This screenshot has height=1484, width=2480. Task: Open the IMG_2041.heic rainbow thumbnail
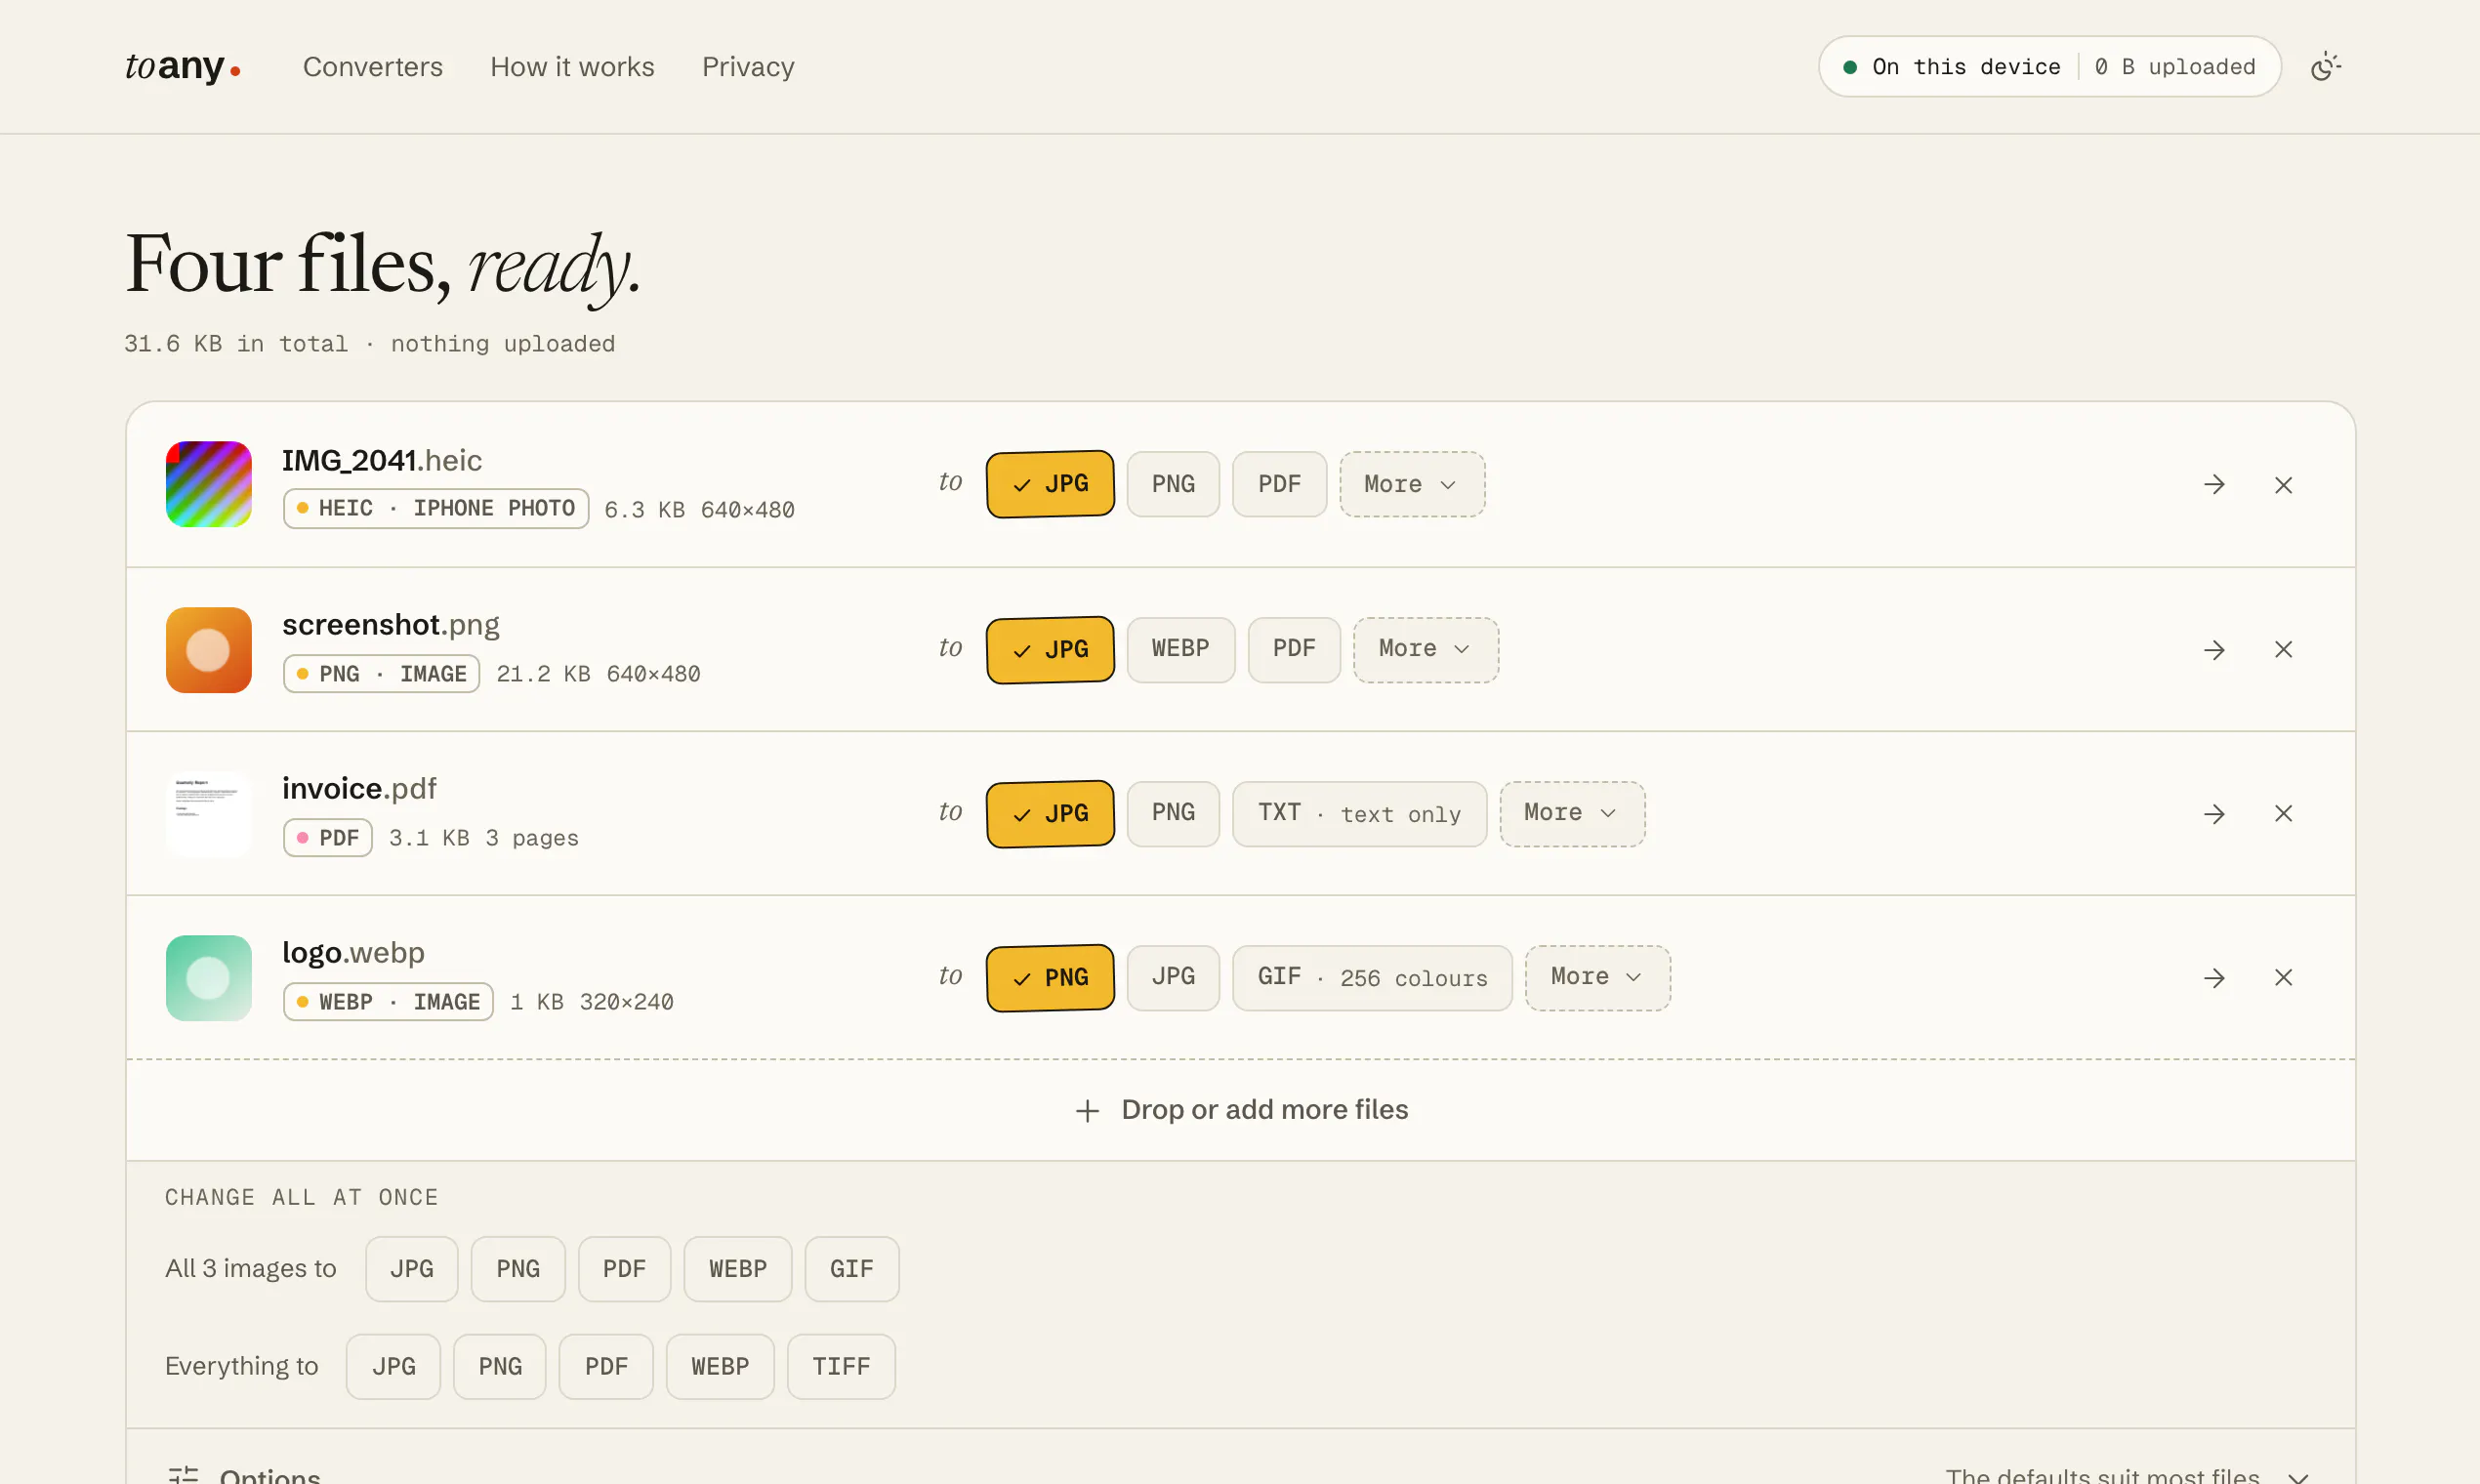coord(209,484)
